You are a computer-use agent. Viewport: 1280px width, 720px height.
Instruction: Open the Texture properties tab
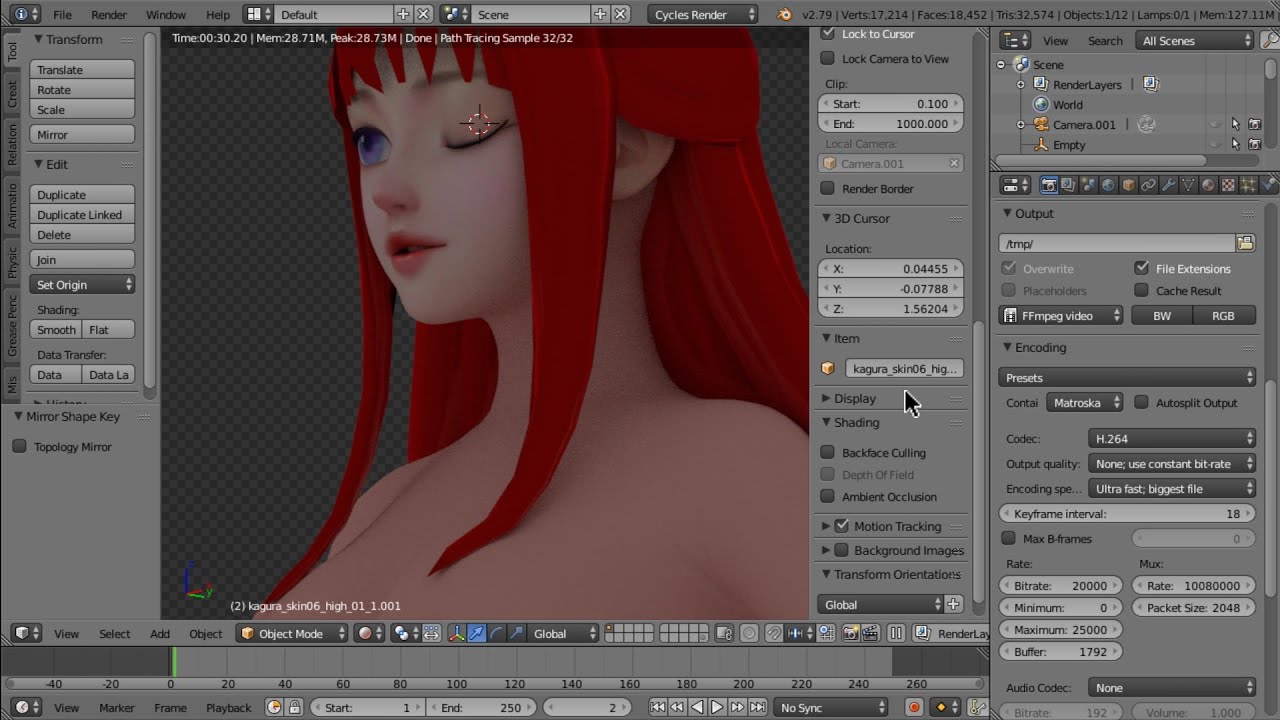coord(1228,185)
